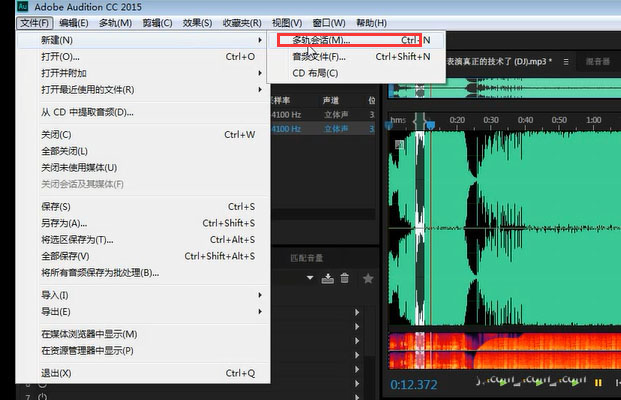Click the 匹配音量 panel tab
Viewport: 621px width, 400px height.
[307, 258]
